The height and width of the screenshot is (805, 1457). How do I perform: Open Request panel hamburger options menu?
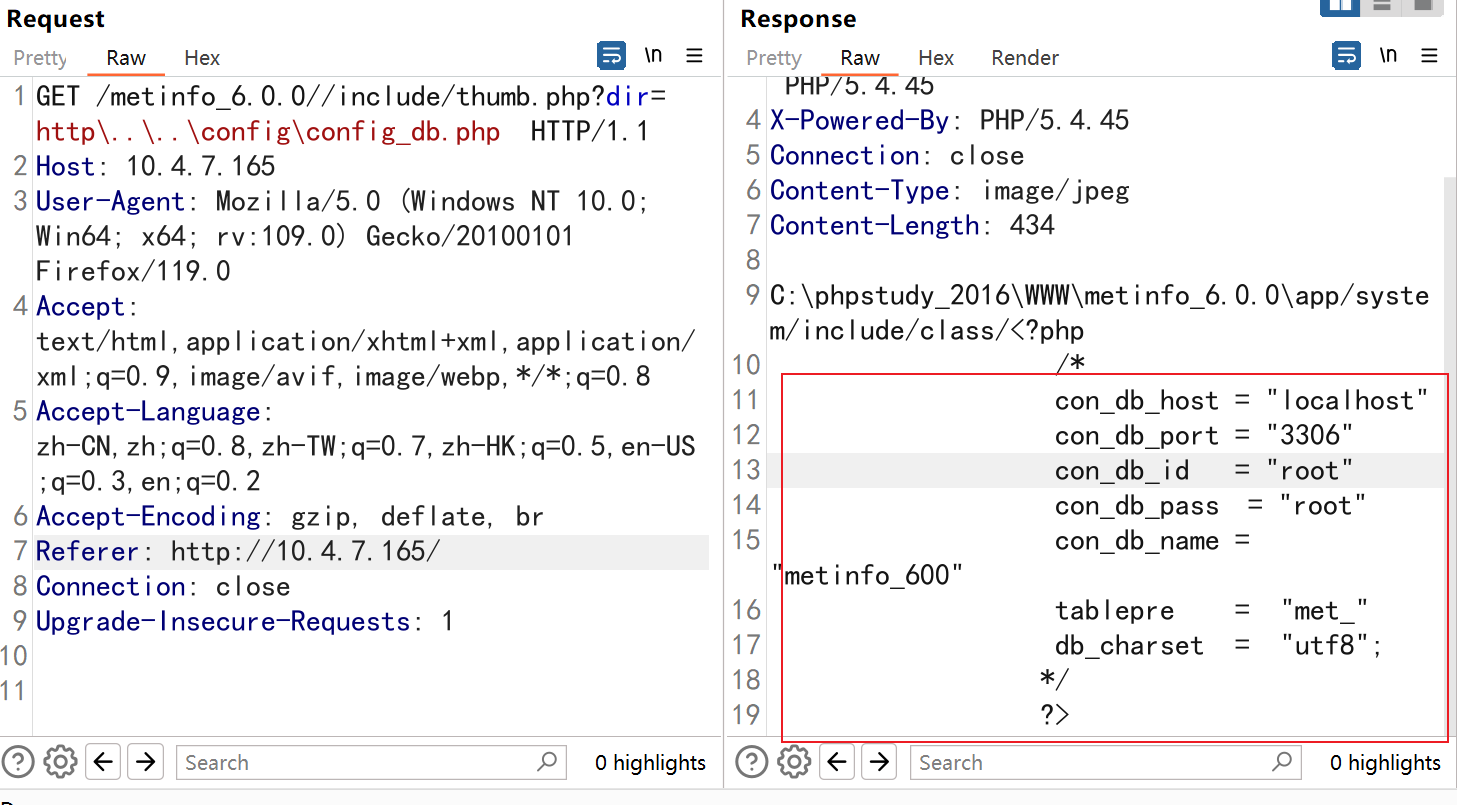pos(695,55)
